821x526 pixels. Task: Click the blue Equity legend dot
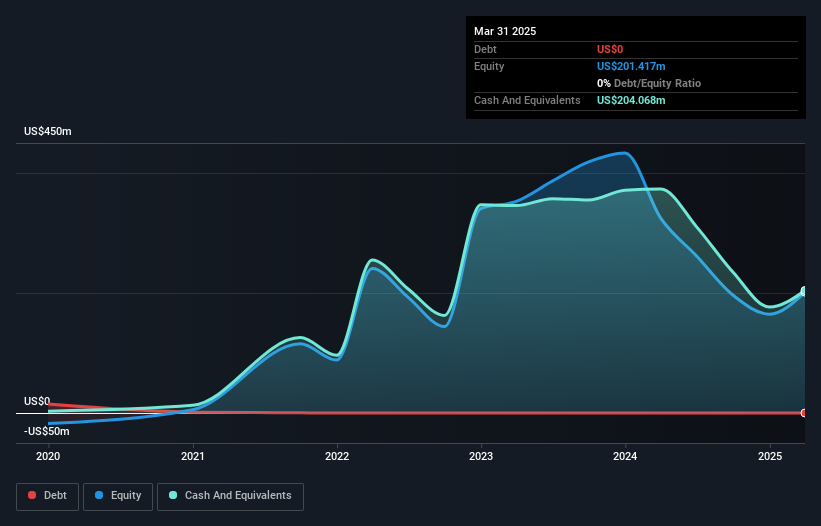coord(99,495)
